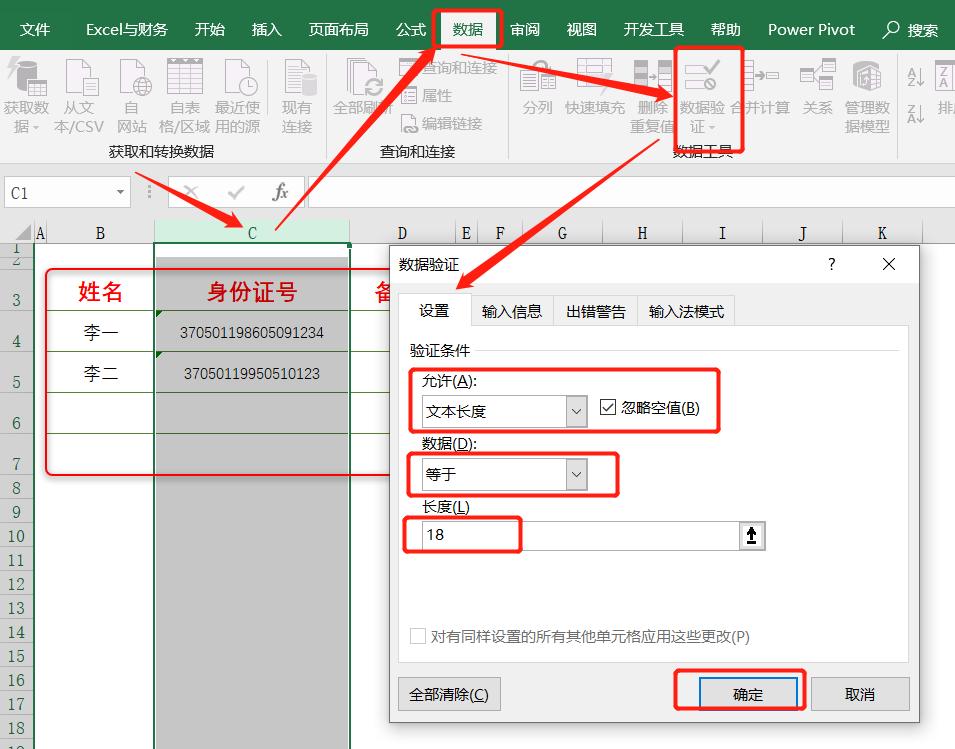Switch to the 出错警告 tab
The width and height of the screenshot is (955, 749).
click(599, 311)
